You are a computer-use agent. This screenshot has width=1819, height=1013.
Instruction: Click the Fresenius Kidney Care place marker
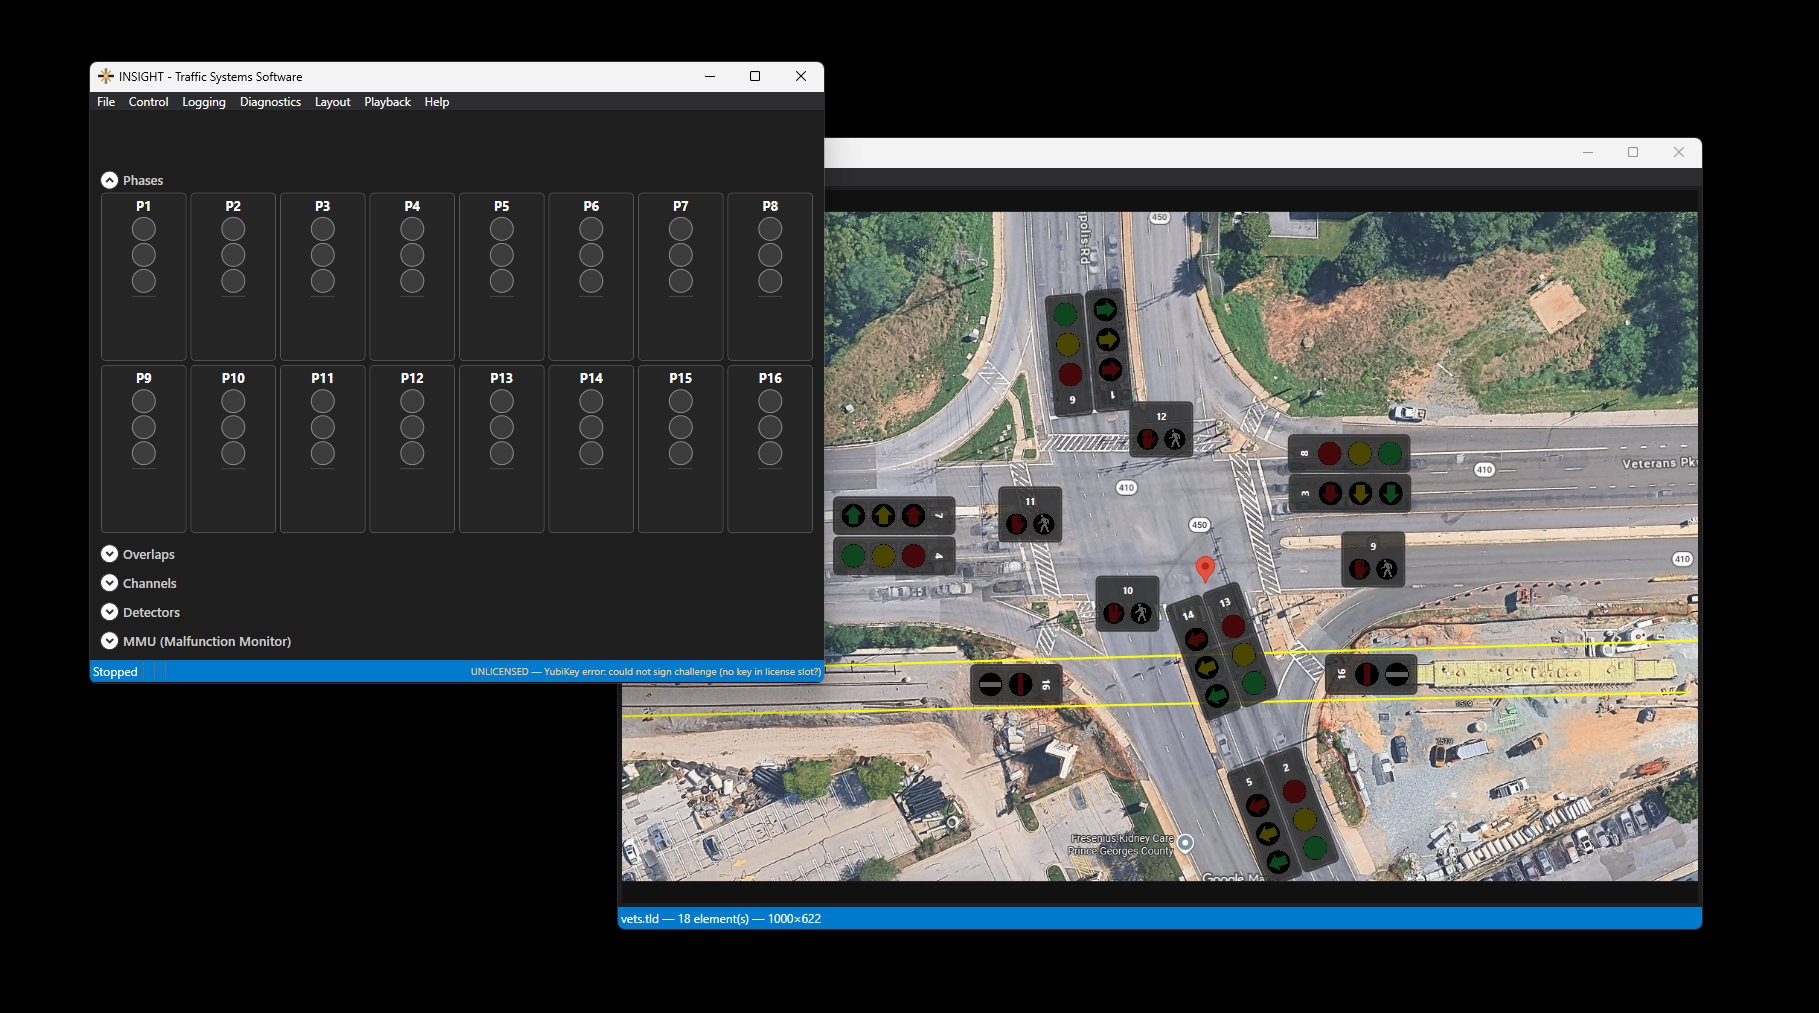[x=1186, y=843]
